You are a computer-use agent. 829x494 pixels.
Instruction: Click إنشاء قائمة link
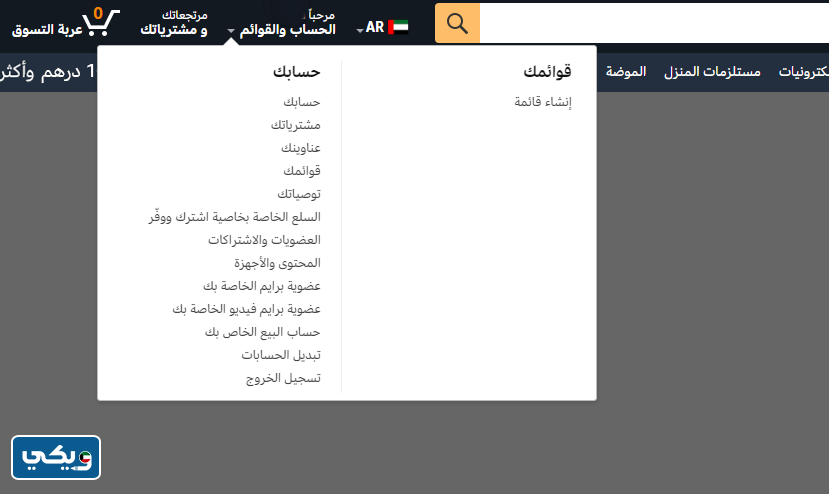click(543, 102)
